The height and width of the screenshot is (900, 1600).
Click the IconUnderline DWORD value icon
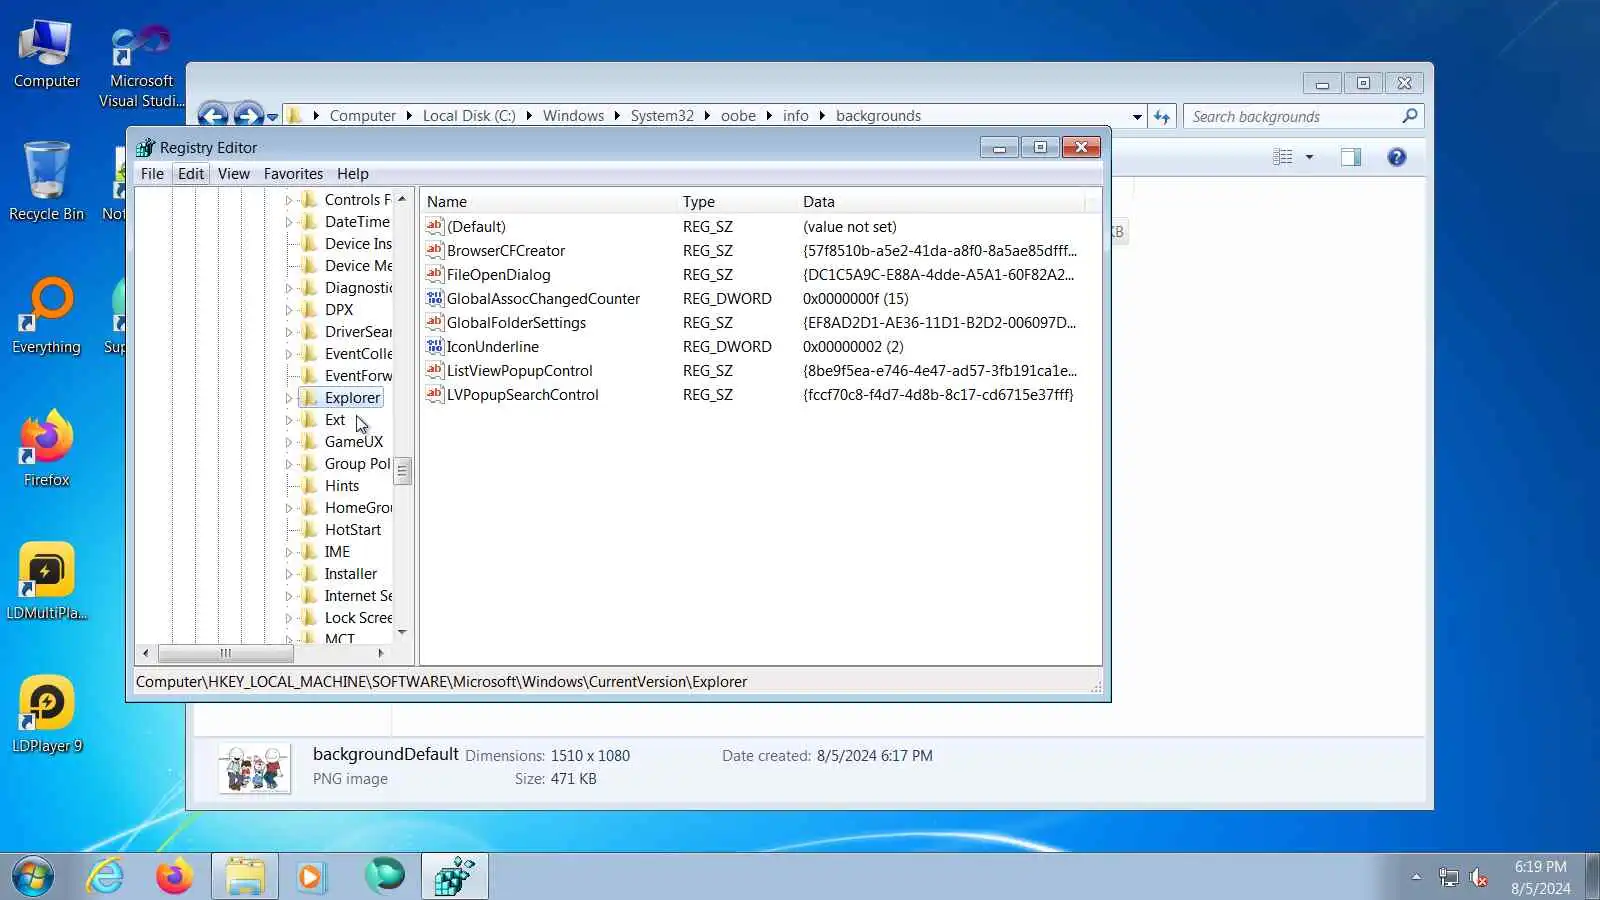(x=434, y=346)
